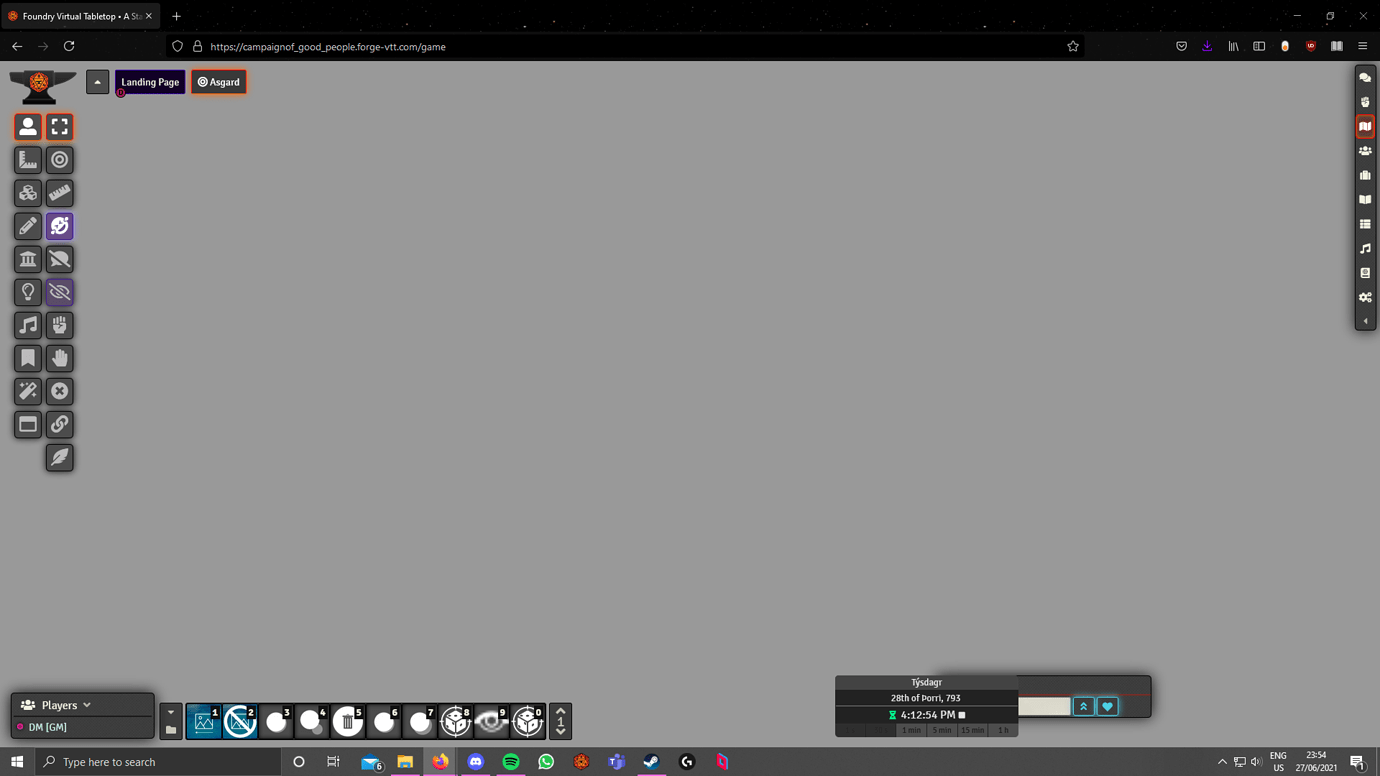The width and height of the screenshot is (1380, 776).
Task: Toggle the lighting bulb tool
Action: pyautogui.click(x=28, y=292)
